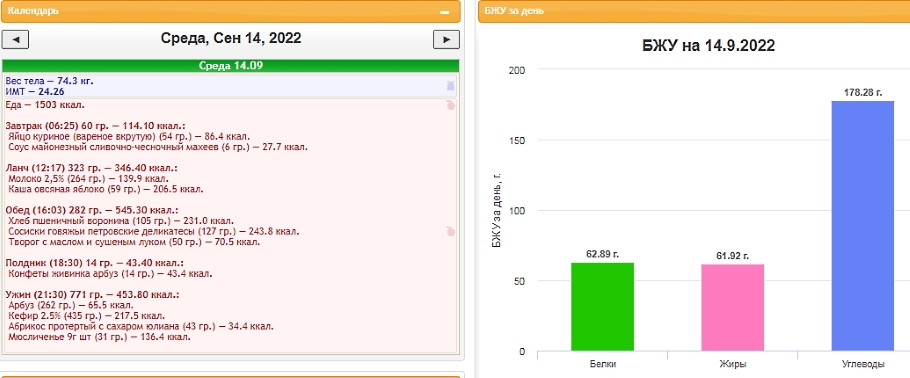This screenshot has width=910, height=378.
Task: Select the green Среда 14.09 day bar
Action: (x=230, y=66)
